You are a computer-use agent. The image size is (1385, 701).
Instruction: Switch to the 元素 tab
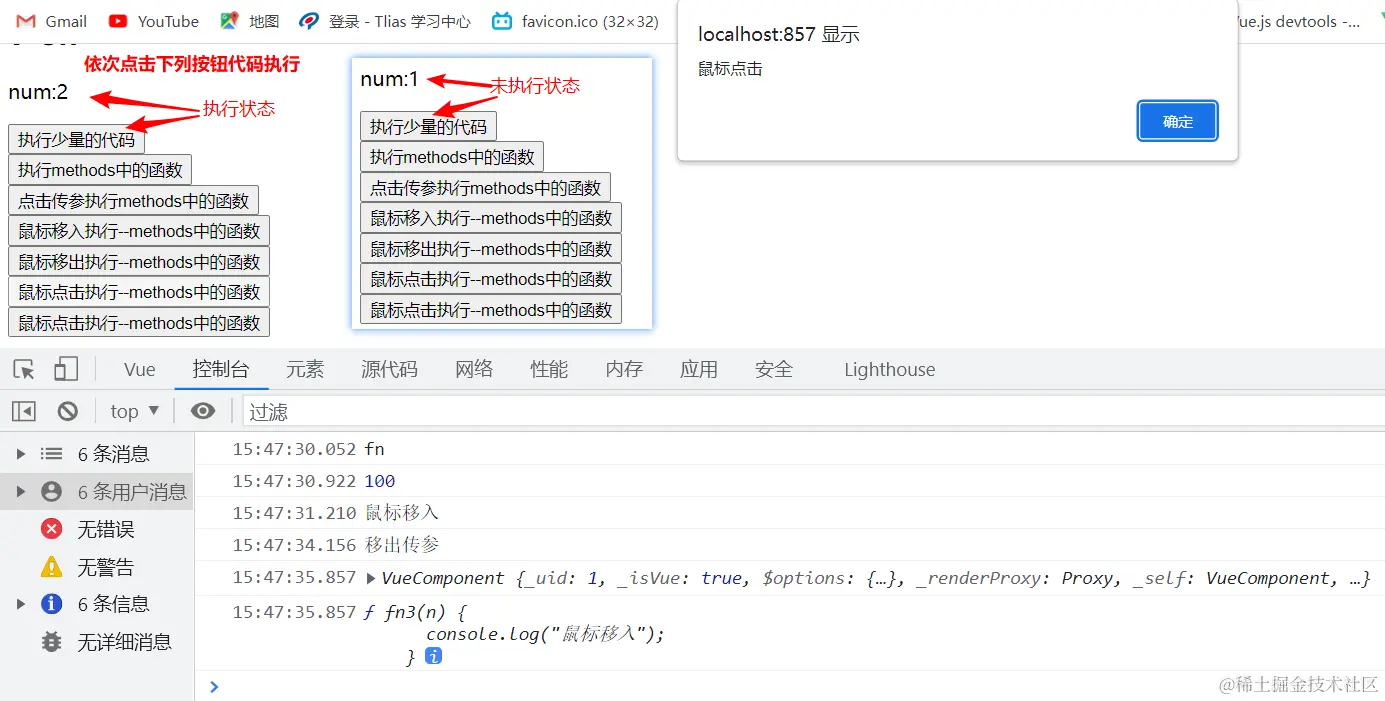click(x=305, y=369)
